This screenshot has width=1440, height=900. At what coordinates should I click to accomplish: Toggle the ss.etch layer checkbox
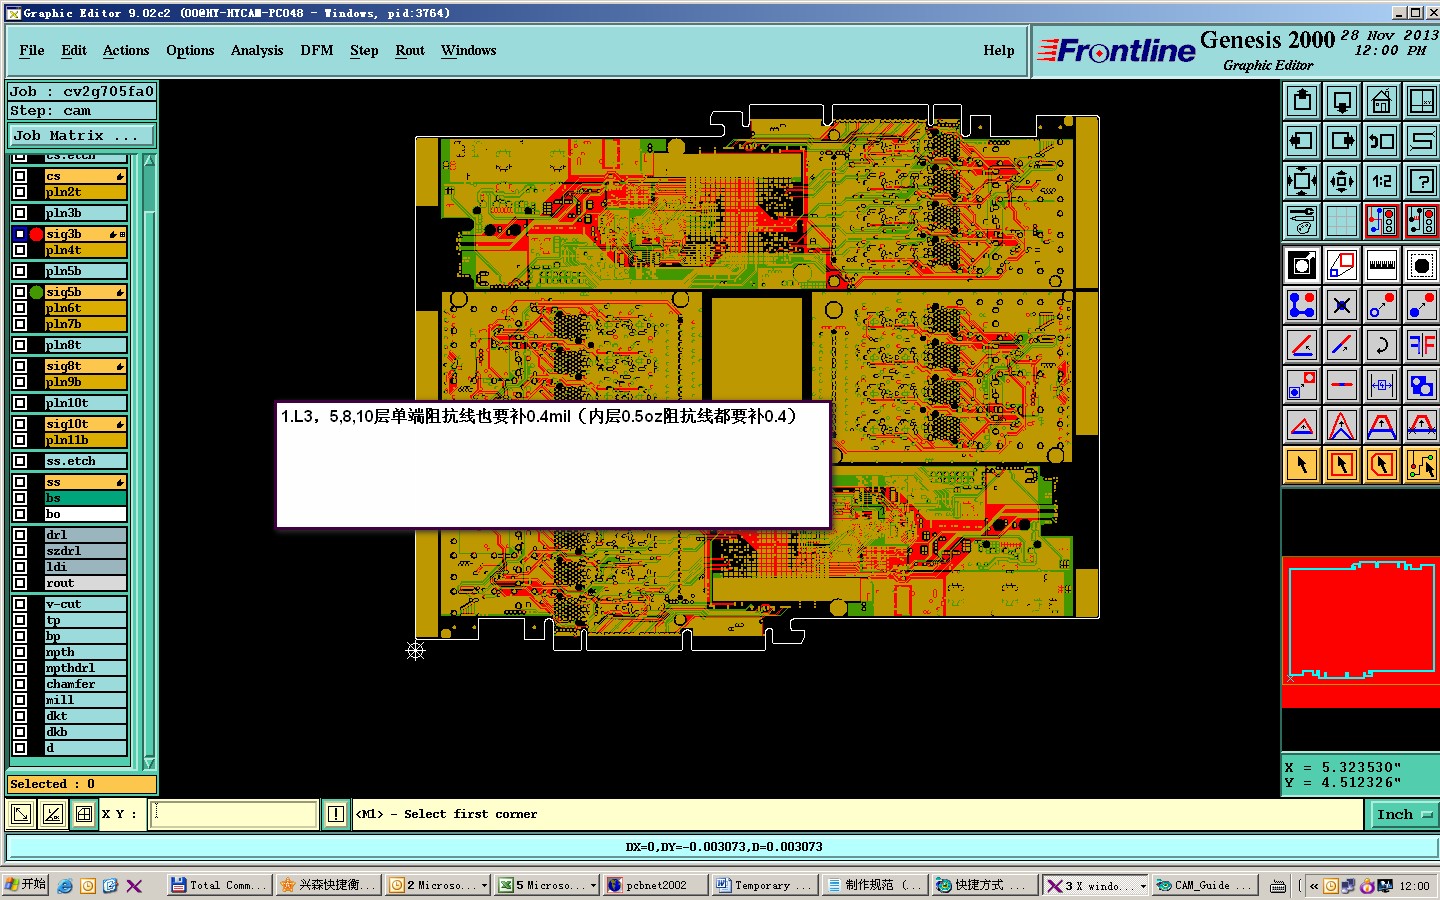tap(20, 461)
